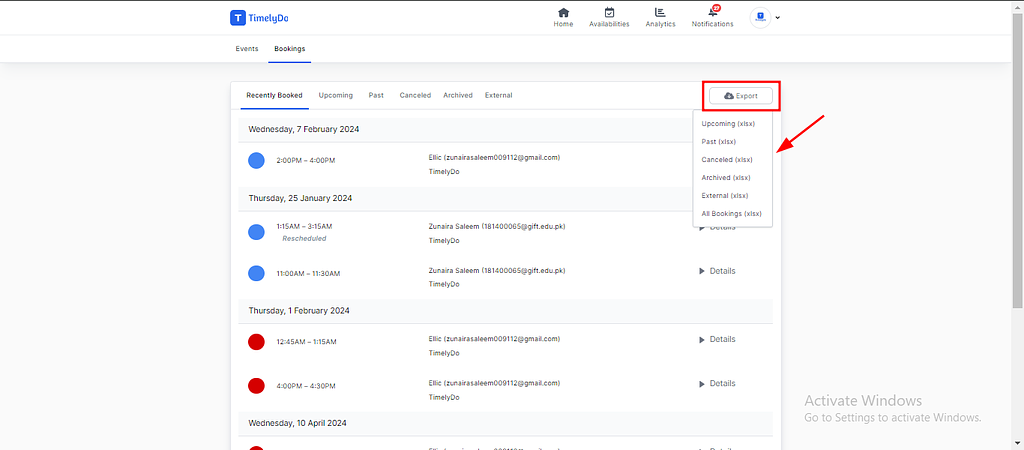Open Analytics chart icon

660,12
